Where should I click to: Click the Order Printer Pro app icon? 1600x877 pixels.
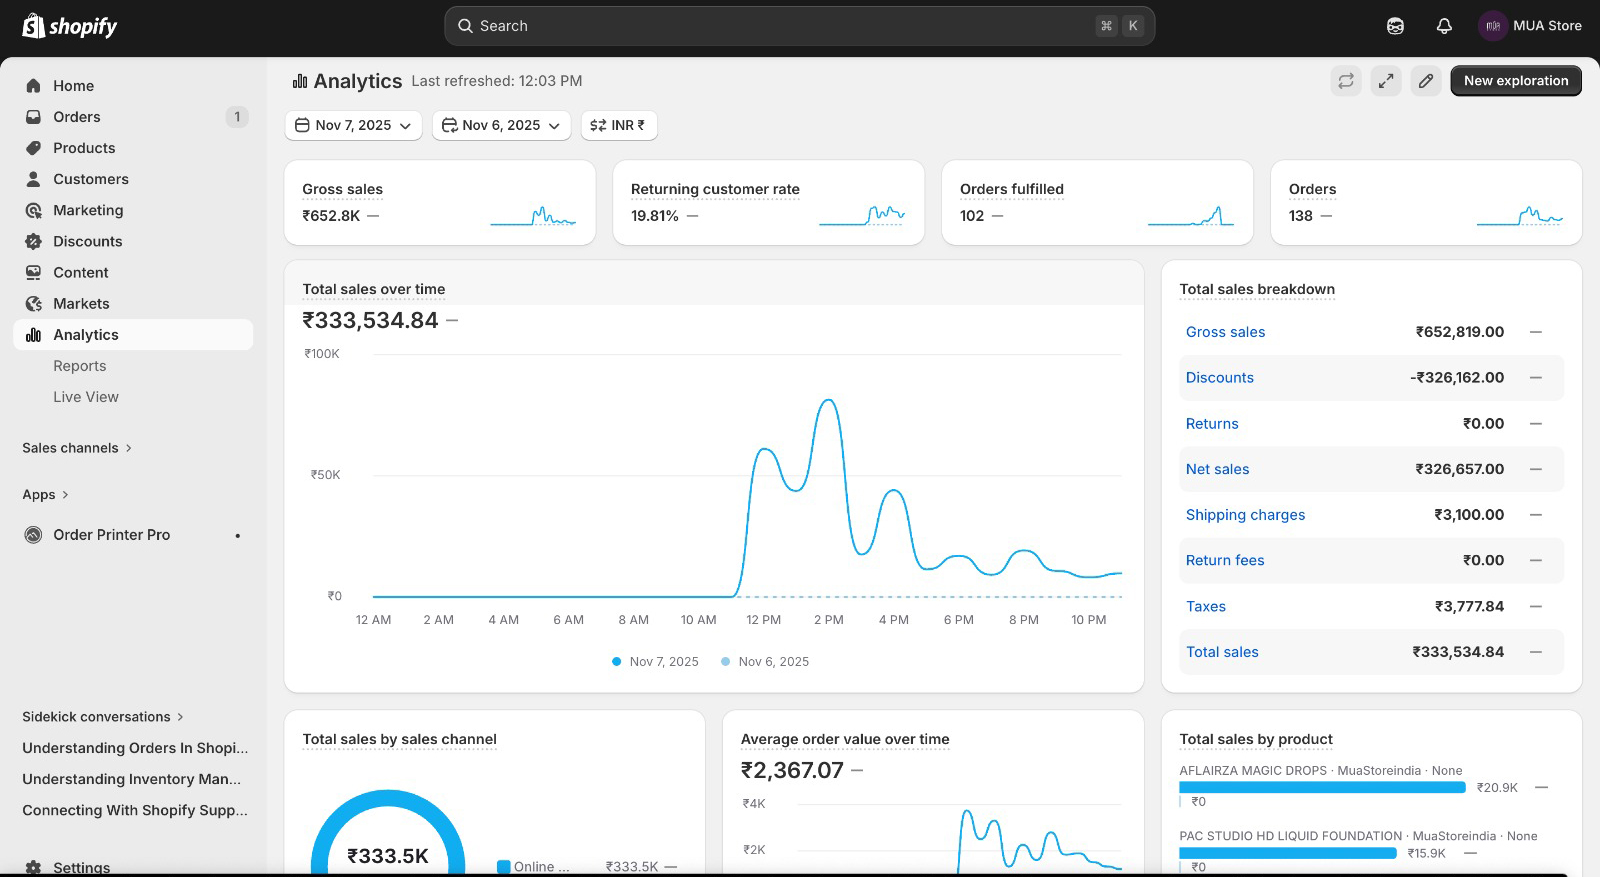tap(34, 535)
